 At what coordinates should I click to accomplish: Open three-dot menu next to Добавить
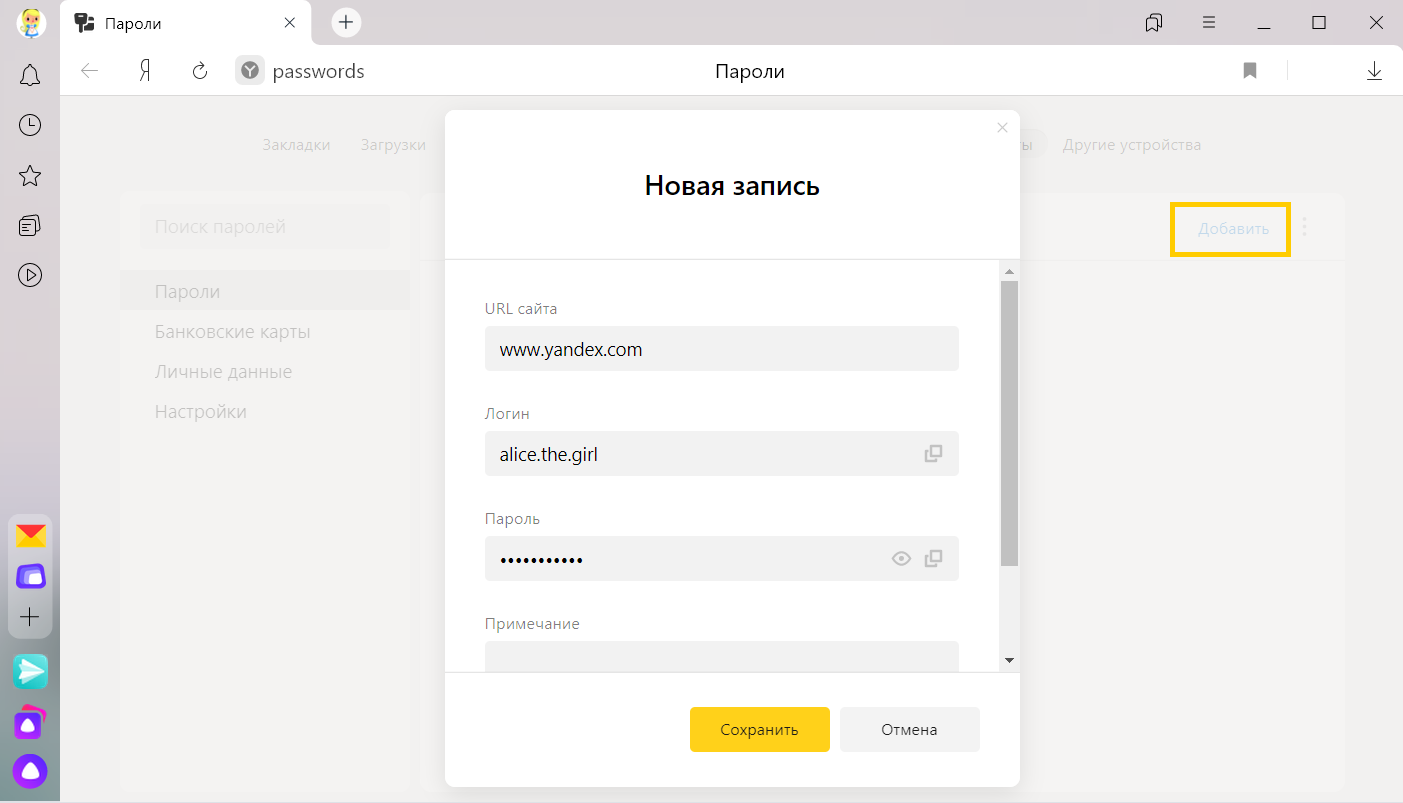pyautogui.click(x=1304, y=228)
